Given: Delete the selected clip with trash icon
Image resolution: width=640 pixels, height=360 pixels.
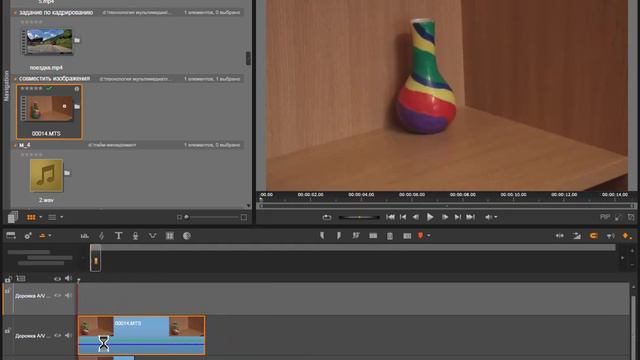Looking at the screenshot, I should click(390, 236).
